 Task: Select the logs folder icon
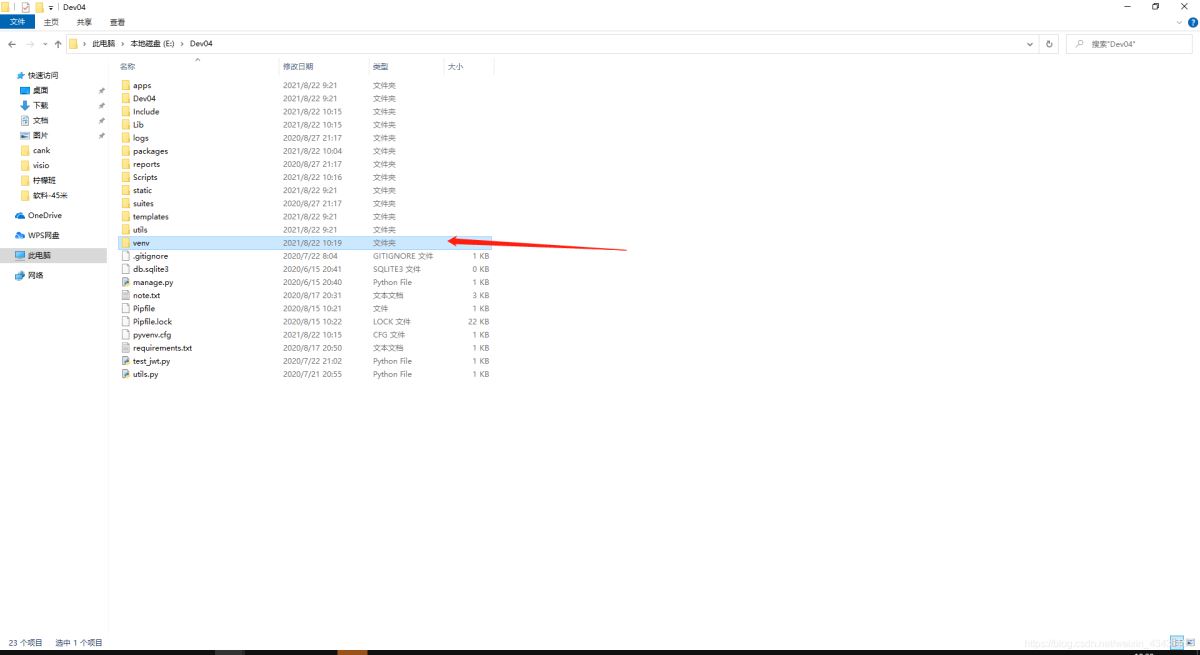[x=125, y=138]
